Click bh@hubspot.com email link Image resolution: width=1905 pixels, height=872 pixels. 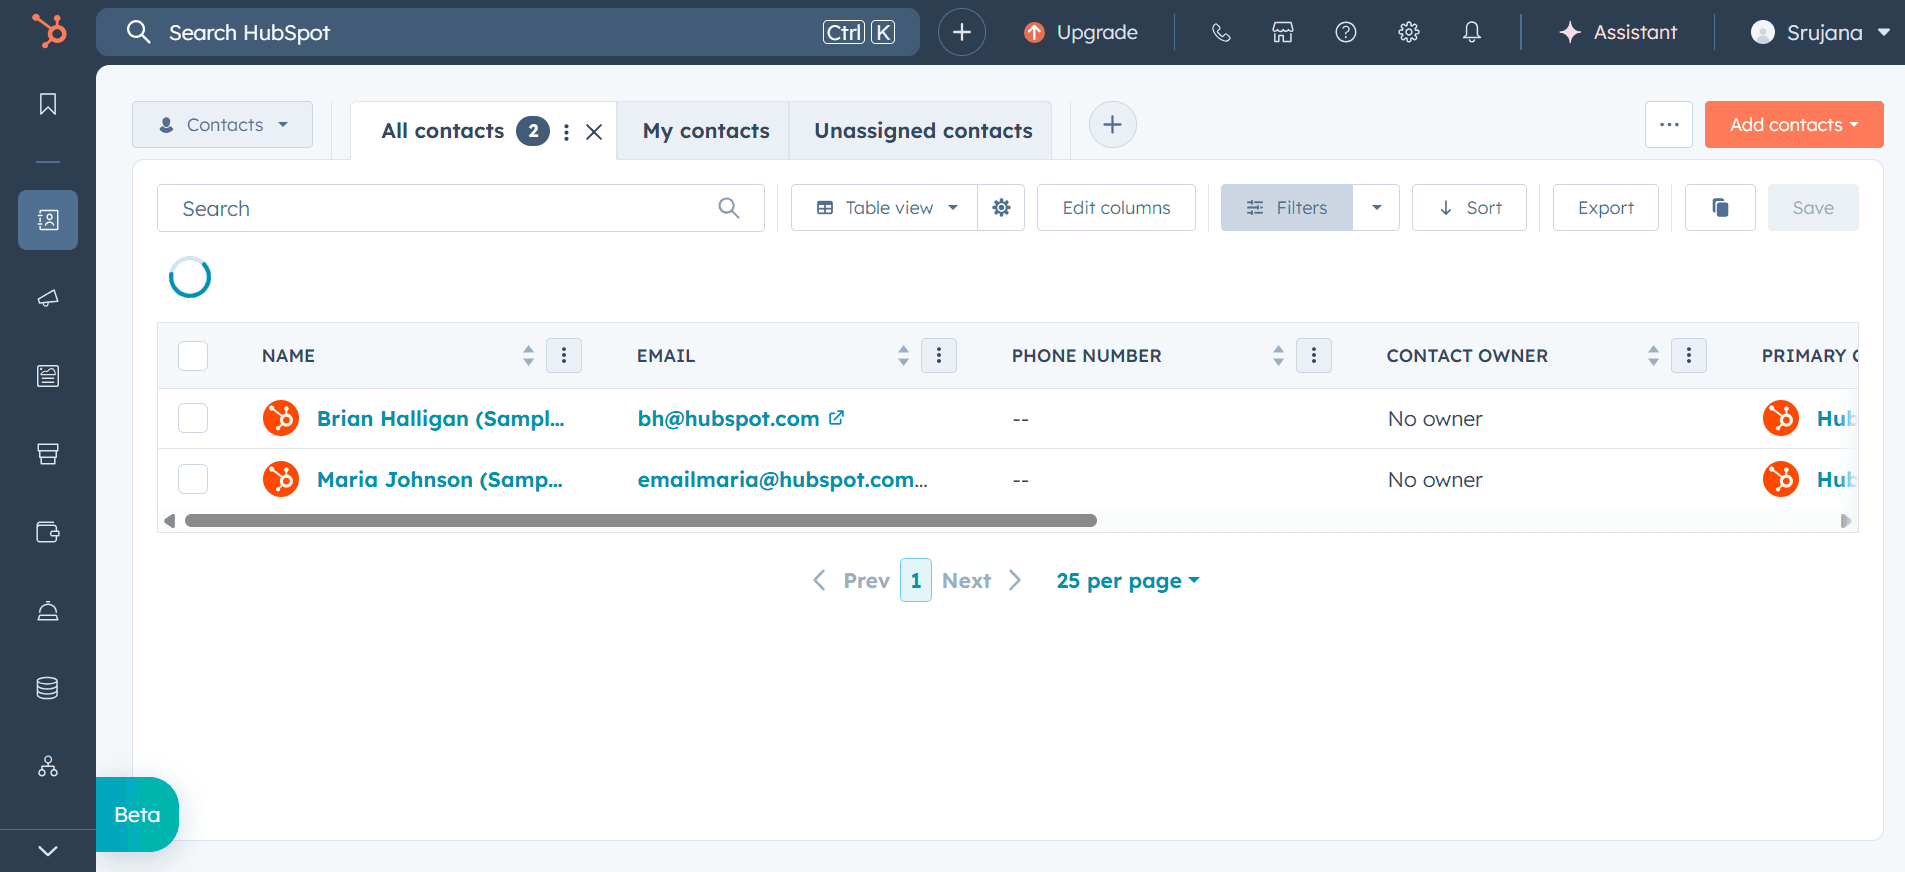click(728, 419)
